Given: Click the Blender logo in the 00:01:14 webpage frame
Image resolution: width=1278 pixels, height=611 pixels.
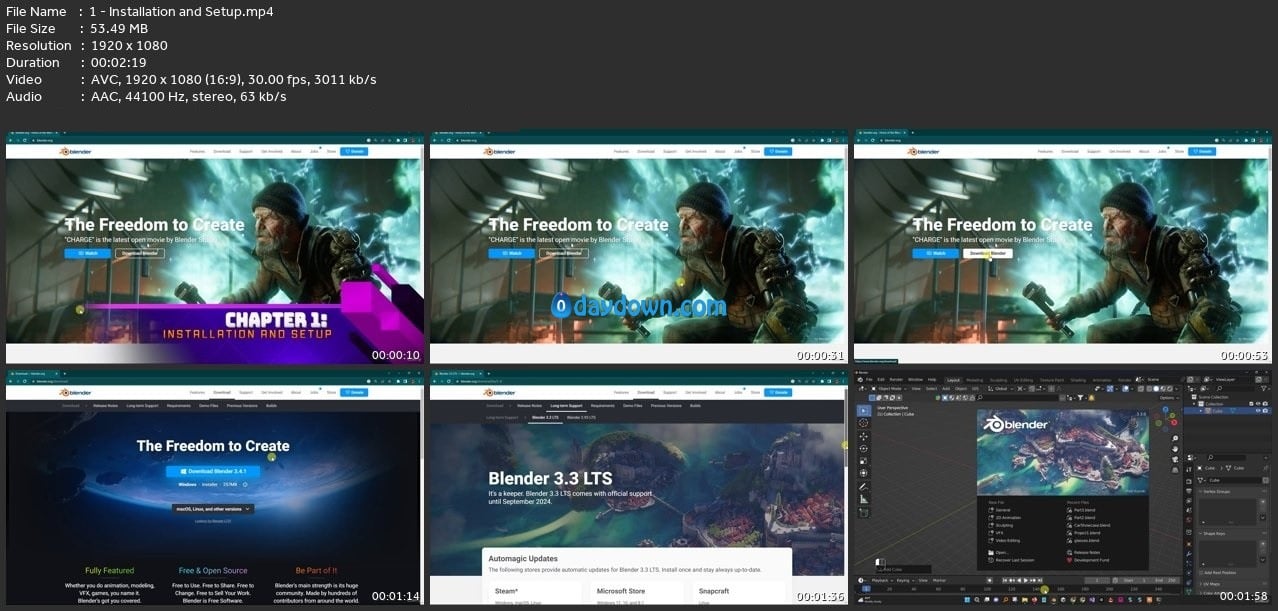Looking at the screenshot, I should (74, 393).
